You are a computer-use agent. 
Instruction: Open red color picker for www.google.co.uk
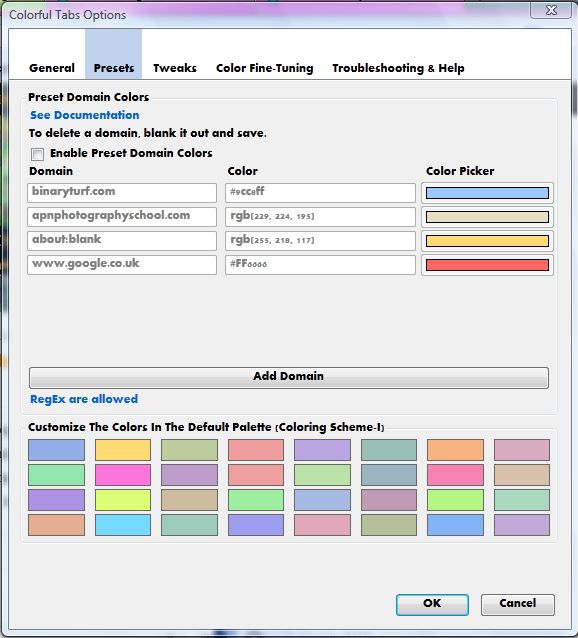pyautogui.click(x=487, y=265)
